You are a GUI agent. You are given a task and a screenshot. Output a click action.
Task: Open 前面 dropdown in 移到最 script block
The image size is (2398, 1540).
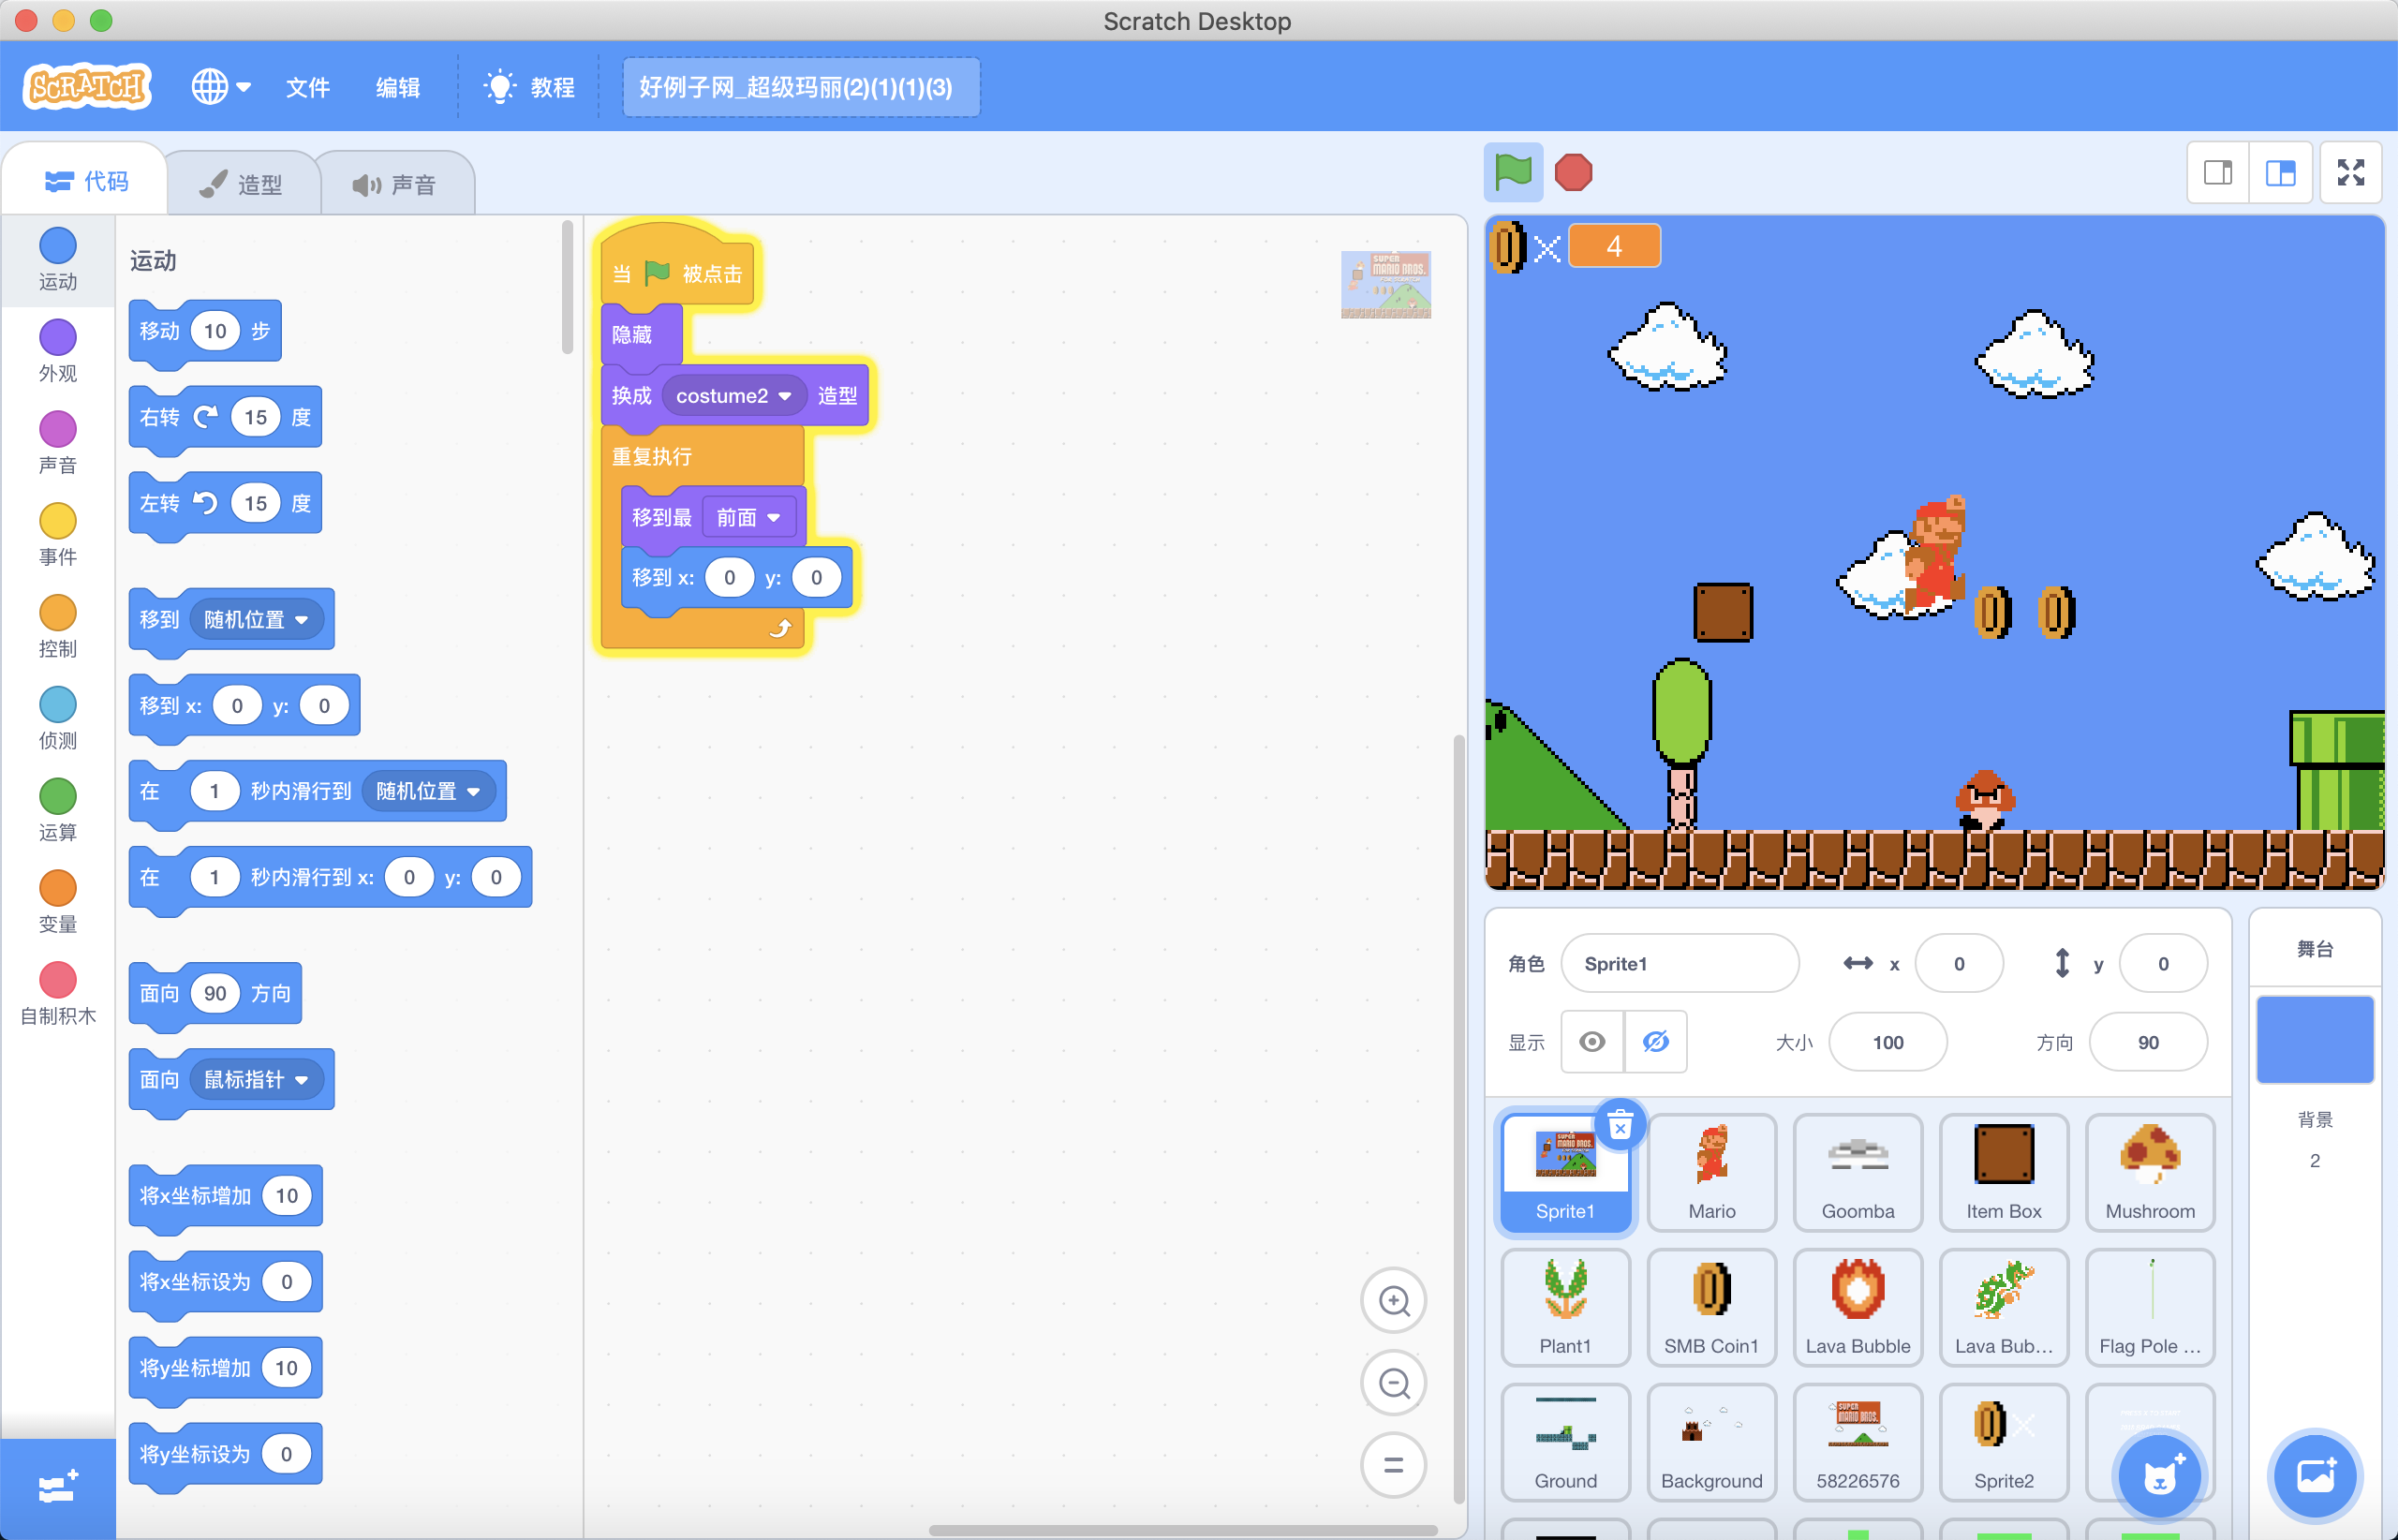[x=748, y=517]
